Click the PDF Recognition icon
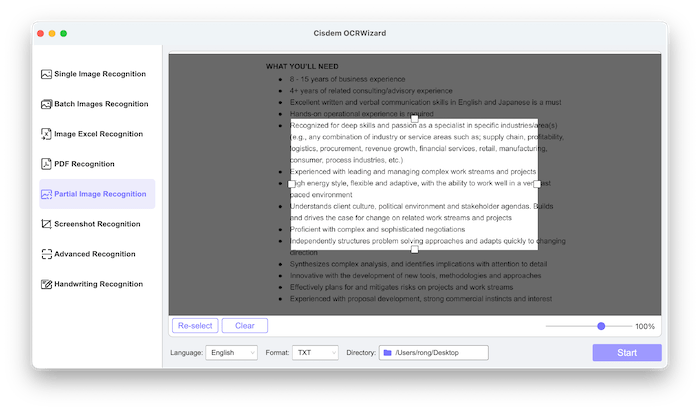The height and width of the screenshot is (411, 700). pyautogui.click(x=46, y=164)
